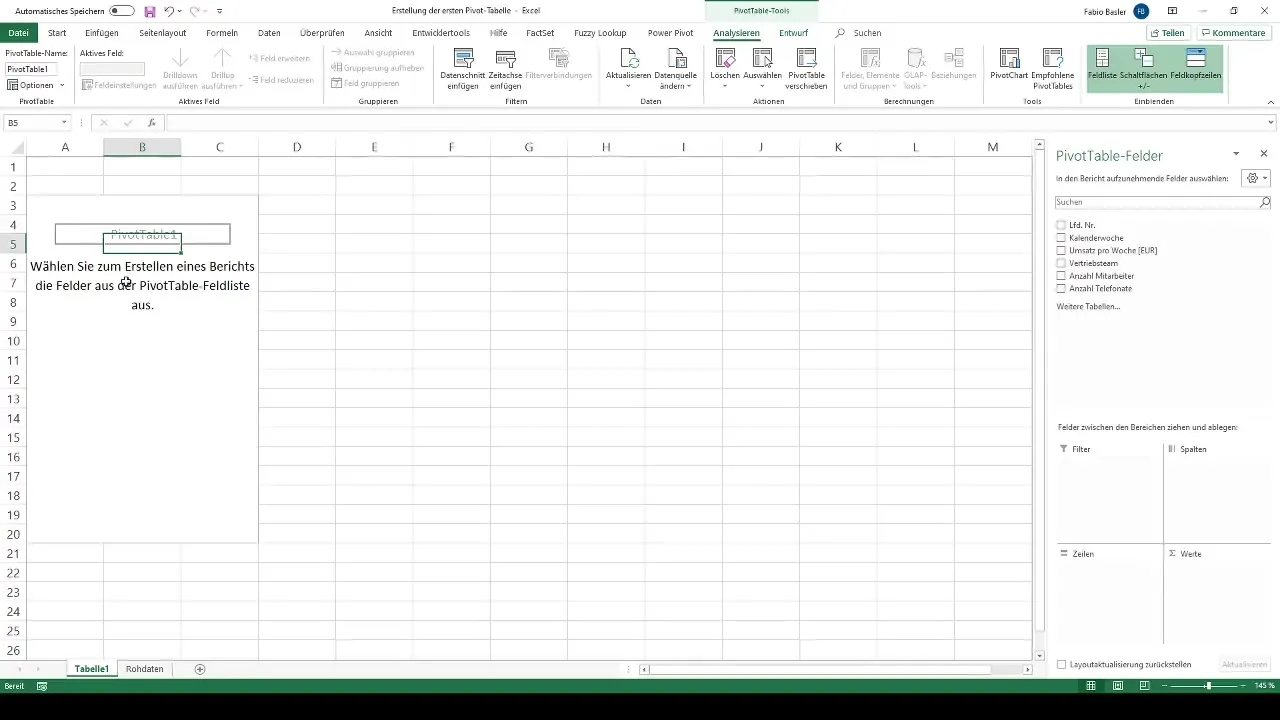Switch to page layout view icon
1280x720 pixels.
(1117, 686)
